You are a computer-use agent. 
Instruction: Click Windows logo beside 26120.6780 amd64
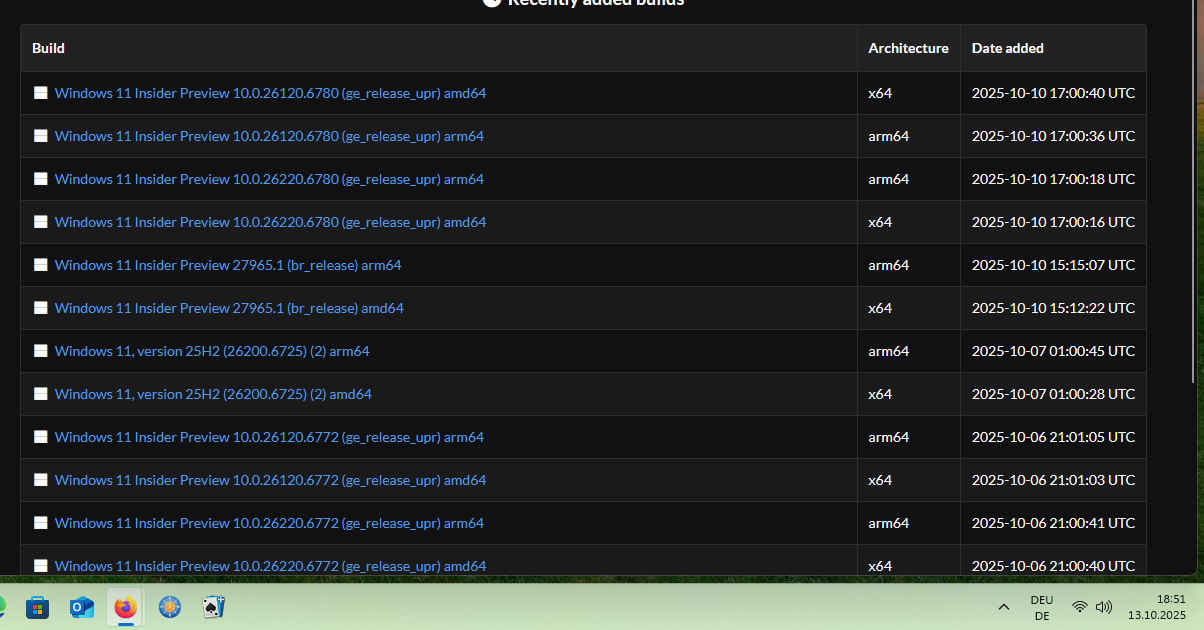click(41, 93)
